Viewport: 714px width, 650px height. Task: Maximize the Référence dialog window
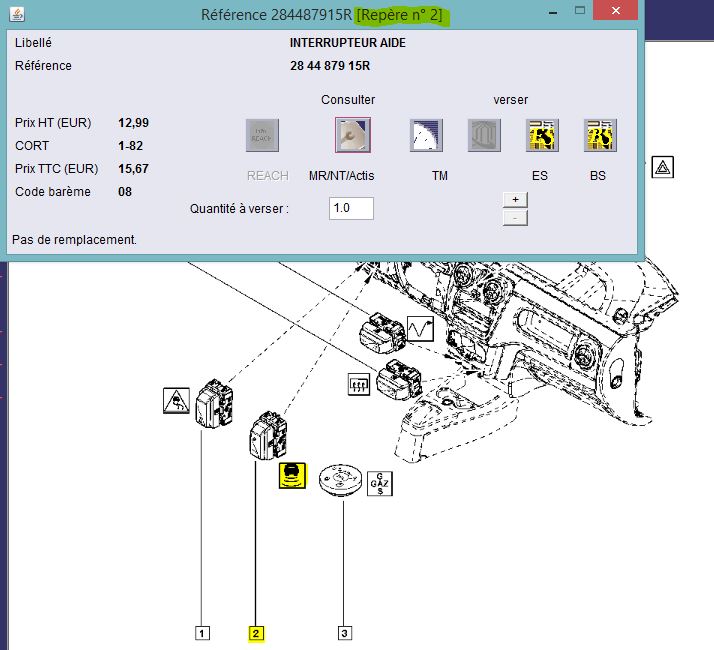[x=580, y=10]
